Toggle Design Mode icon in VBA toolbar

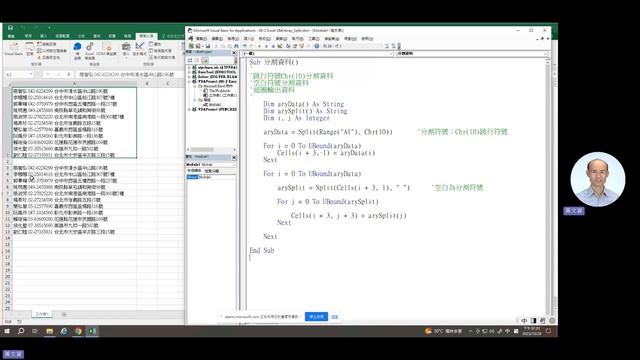[x=280, y=46]
